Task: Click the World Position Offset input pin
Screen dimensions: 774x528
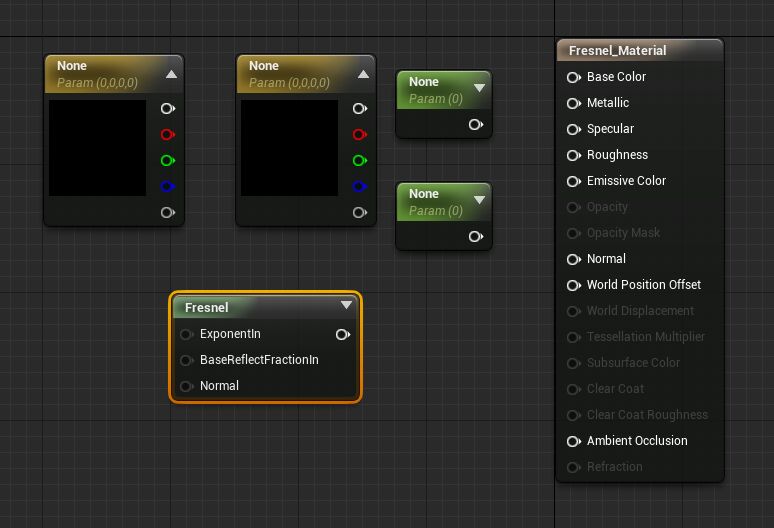Action: tap(574, 285)
